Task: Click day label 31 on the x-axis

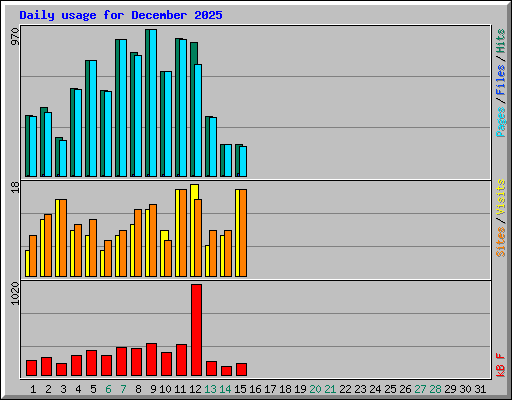Action: [x=480, y=389]
